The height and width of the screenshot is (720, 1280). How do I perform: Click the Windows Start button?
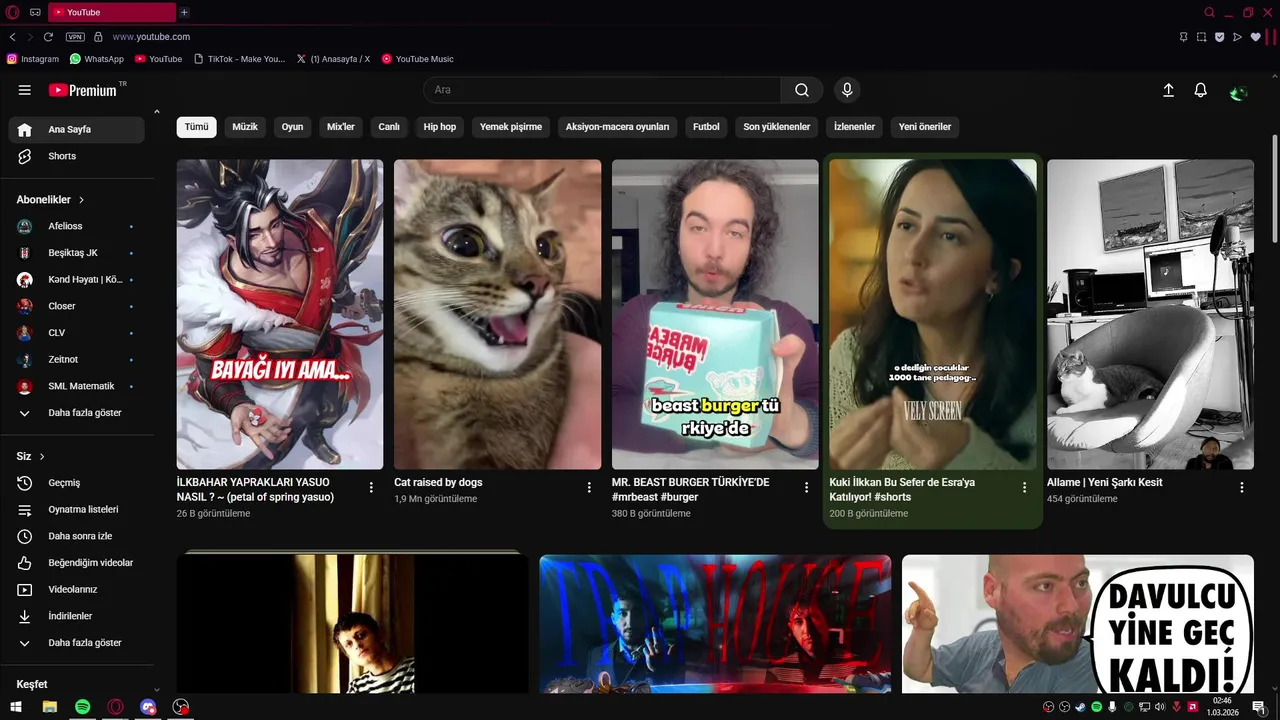click(16, 707)
